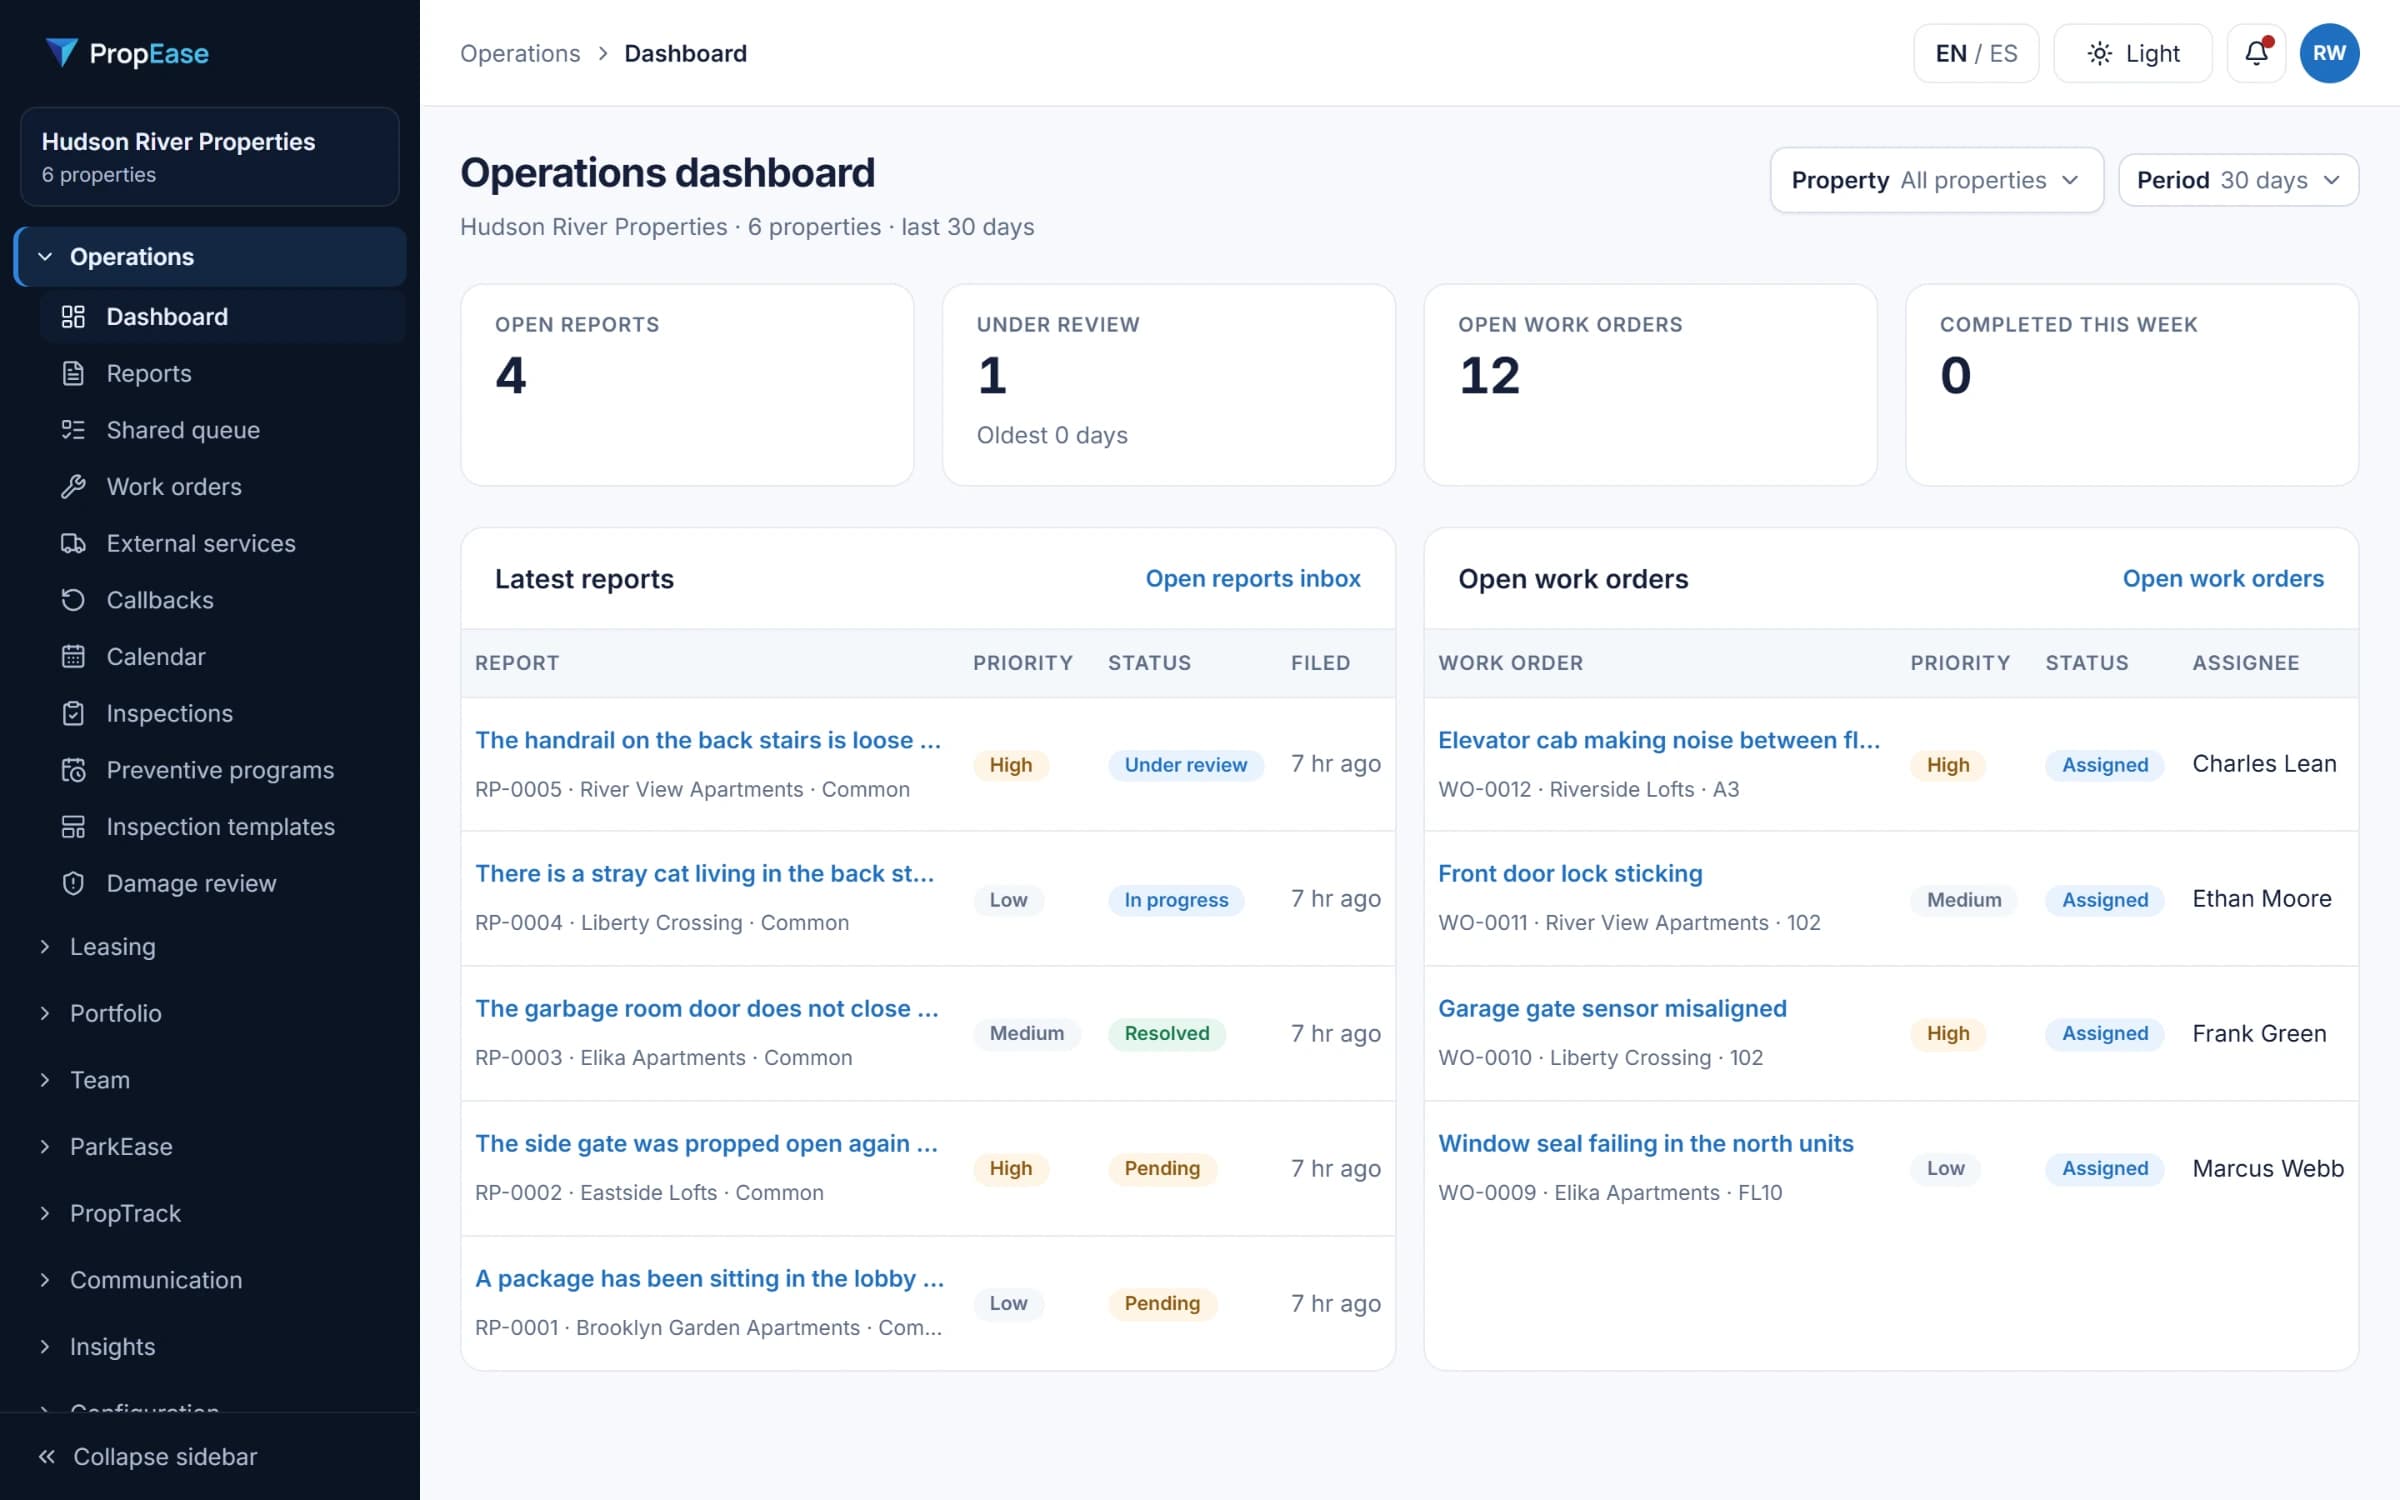Open the stray cat report RP-0004
Image resolution: width=2400 pixels, height=1500 pixels.
click(705, 873)
